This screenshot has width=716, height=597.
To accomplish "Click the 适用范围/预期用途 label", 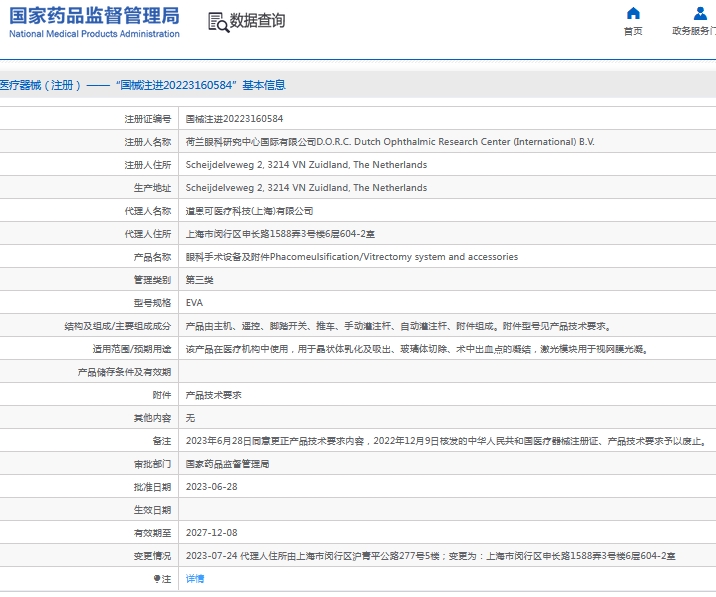I will (132, 349).
